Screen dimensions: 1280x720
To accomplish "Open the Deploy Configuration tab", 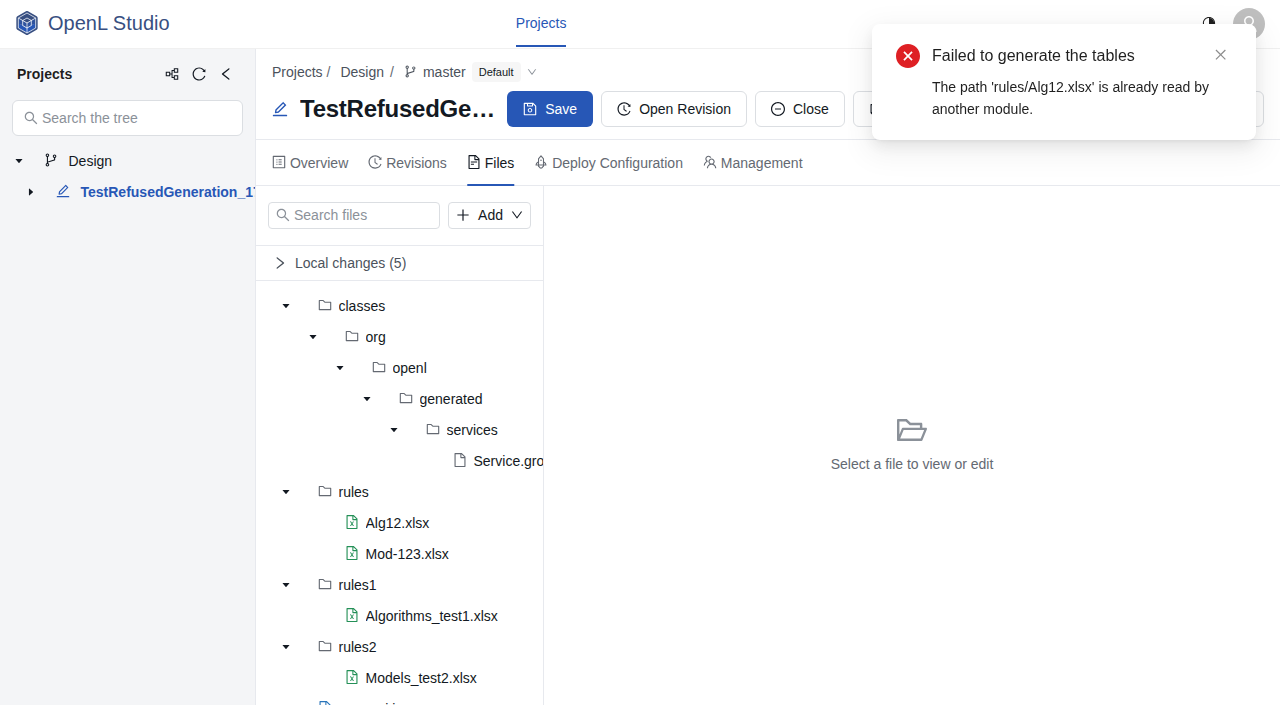I will [x=609, y=163].
